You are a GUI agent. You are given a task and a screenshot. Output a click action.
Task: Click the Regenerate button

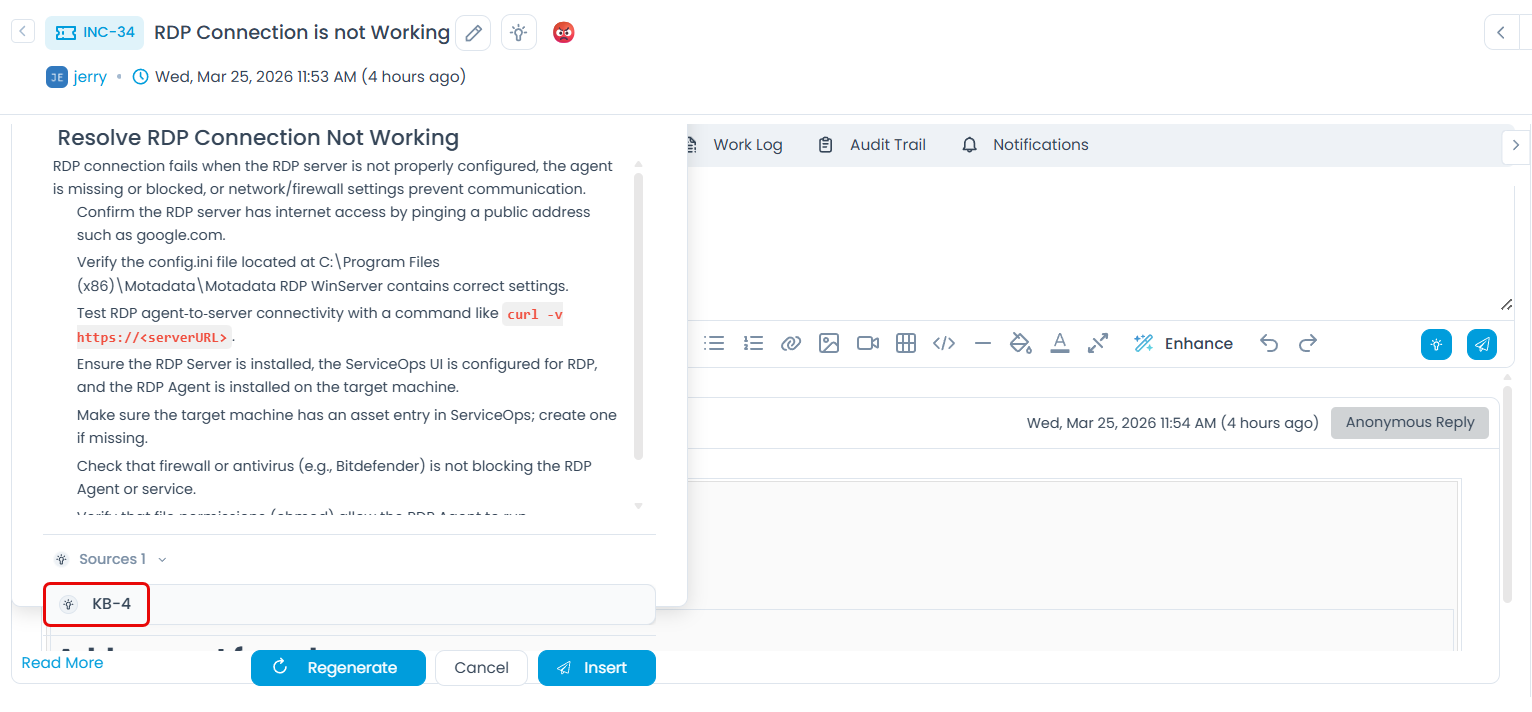(x=338, y=668)
